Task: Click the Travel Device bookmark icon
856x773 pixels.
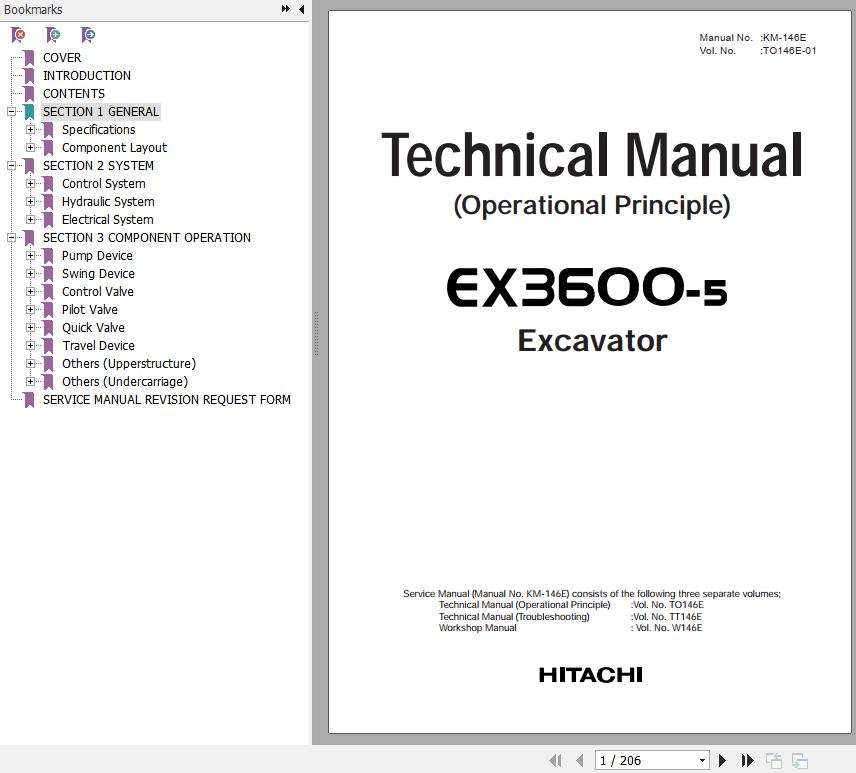Action: pyautogui.click(x=49, y=346)
